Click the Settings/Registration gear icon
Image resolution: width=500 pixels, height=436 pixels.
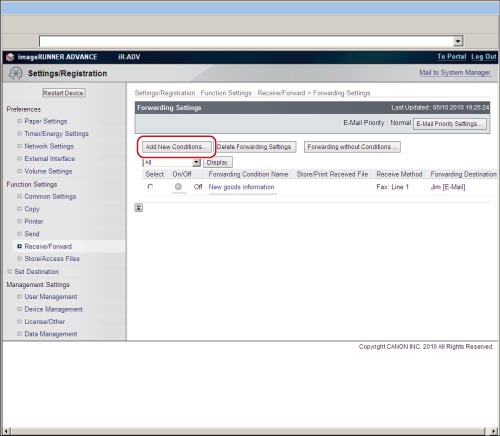click(15, 73)
